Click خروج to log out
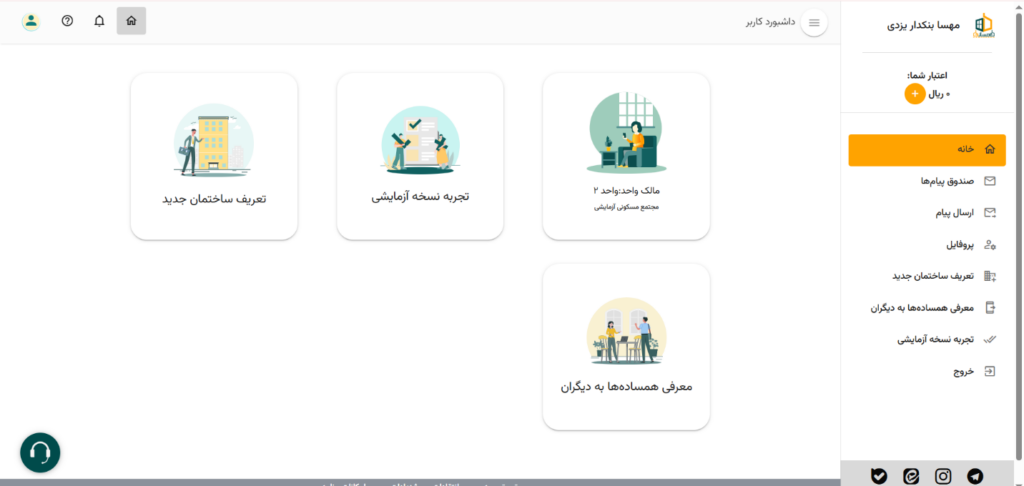 927,372
